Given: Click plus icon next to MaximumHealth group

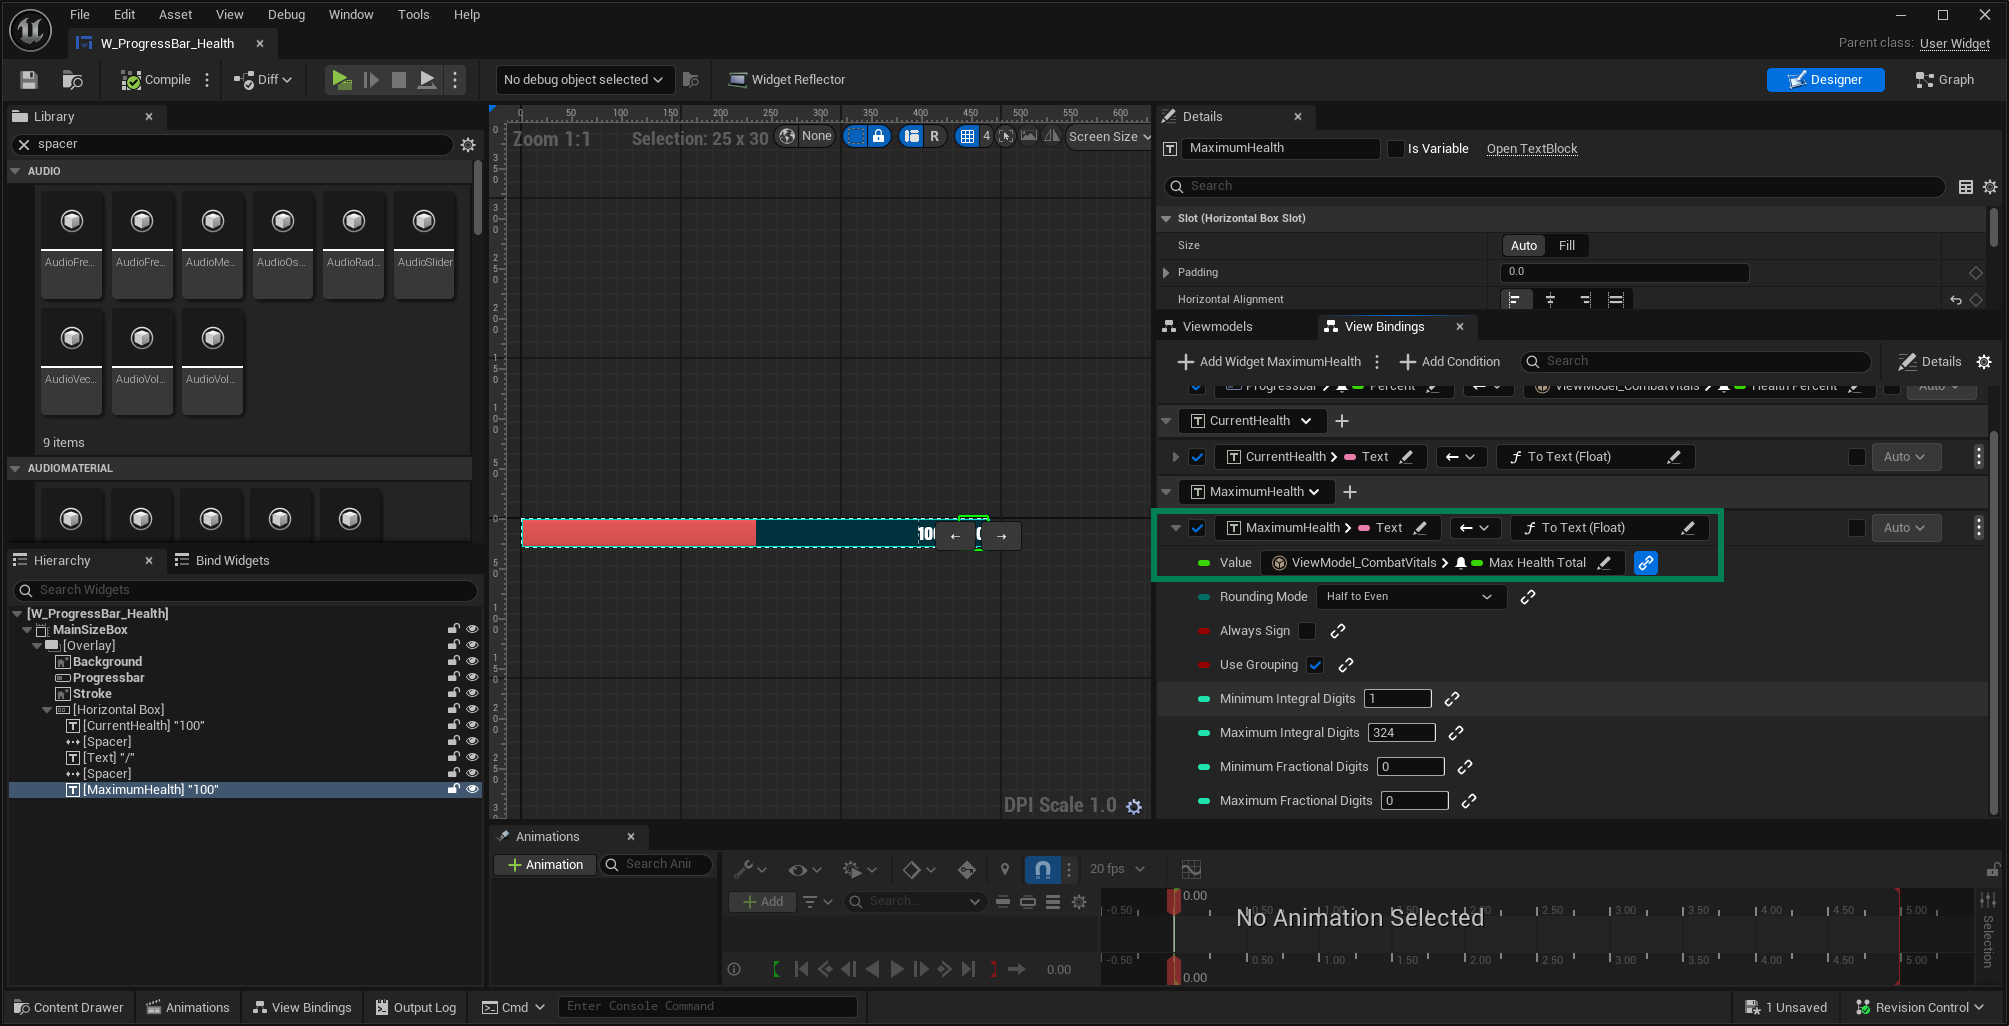Looking at the screenshot, I should tap(1350, 492).
